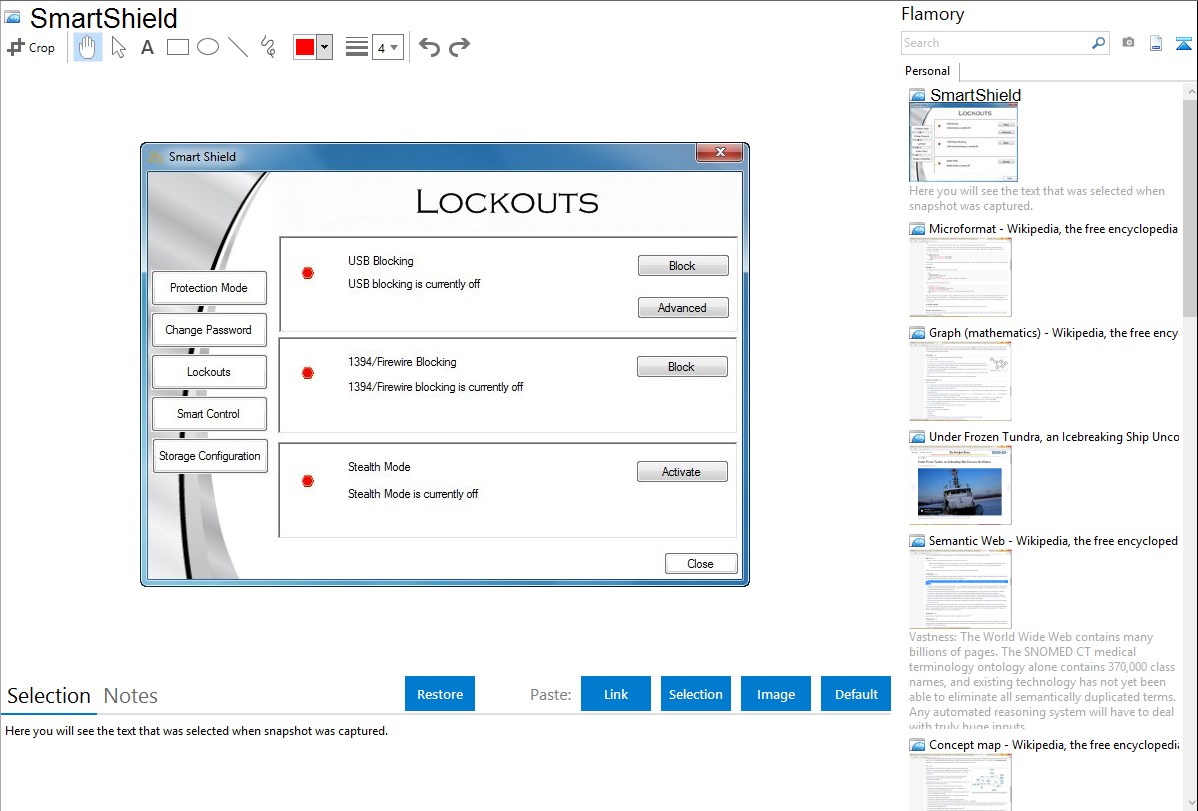Image resolution: width=1198 pixels, height=811 pixels.
Task: Open Advanced USB blocking options
Action: point(682,308)
